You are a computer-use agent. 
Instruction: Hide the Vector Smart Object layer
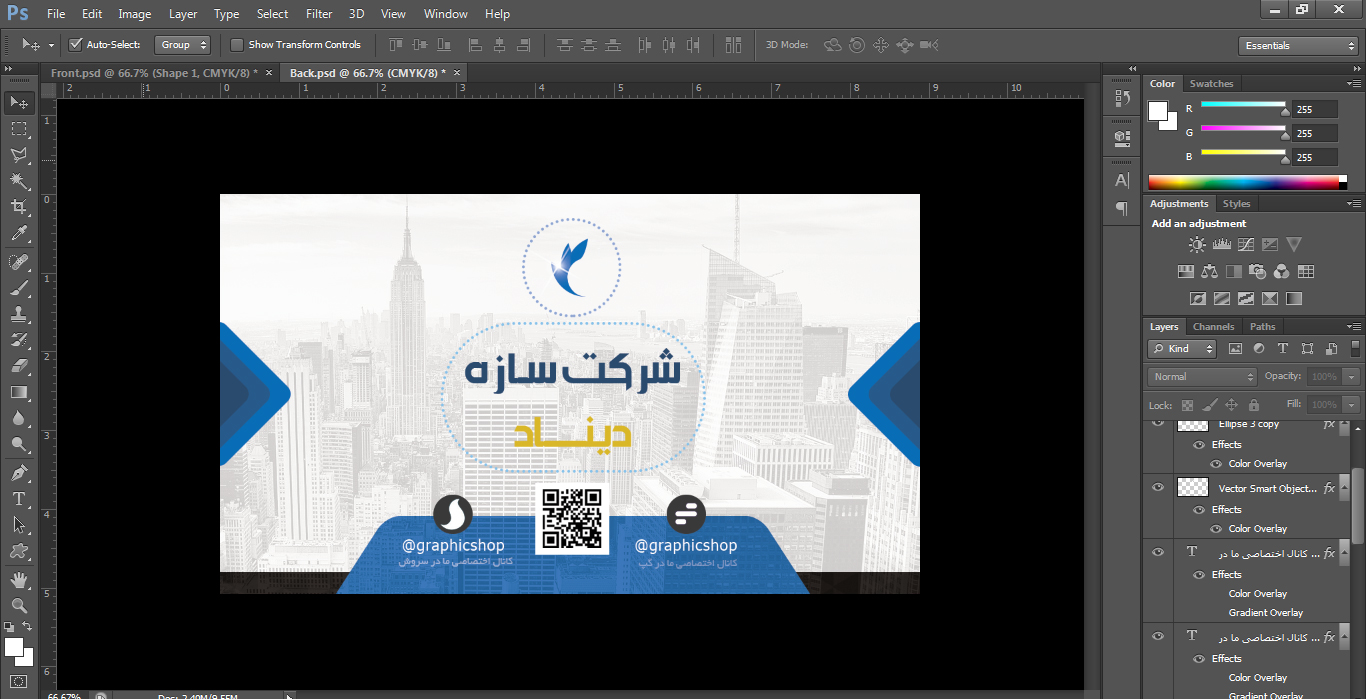point(1158,488)
